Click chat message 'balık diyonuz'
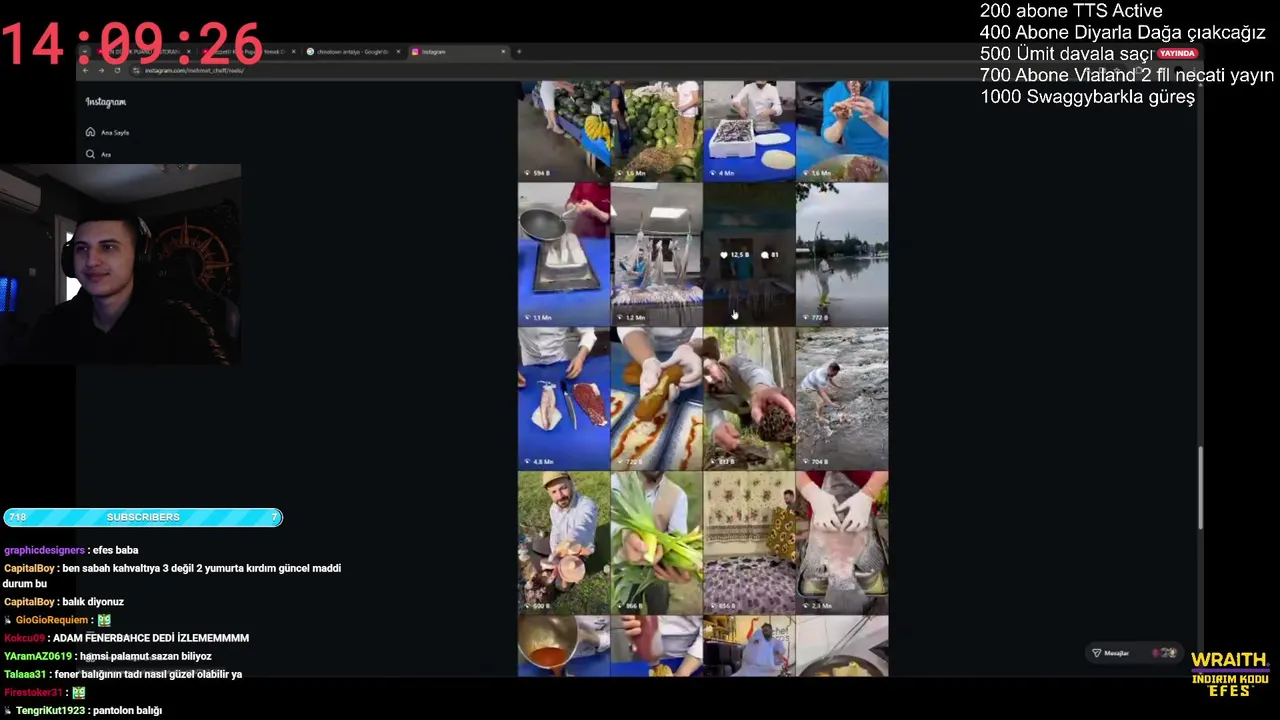 point(93,602)
